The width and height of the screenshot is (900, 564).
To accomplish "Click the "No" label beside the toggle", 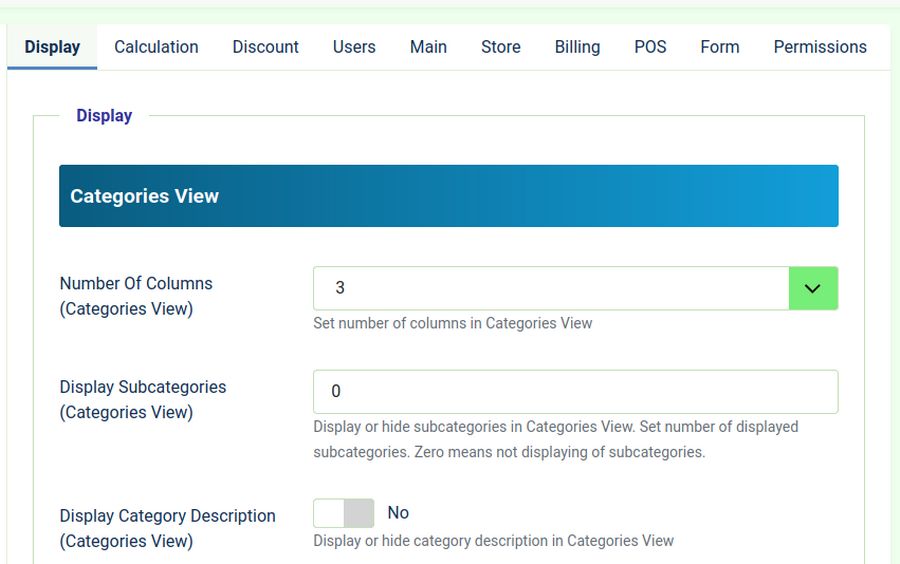I will point(398,513).
